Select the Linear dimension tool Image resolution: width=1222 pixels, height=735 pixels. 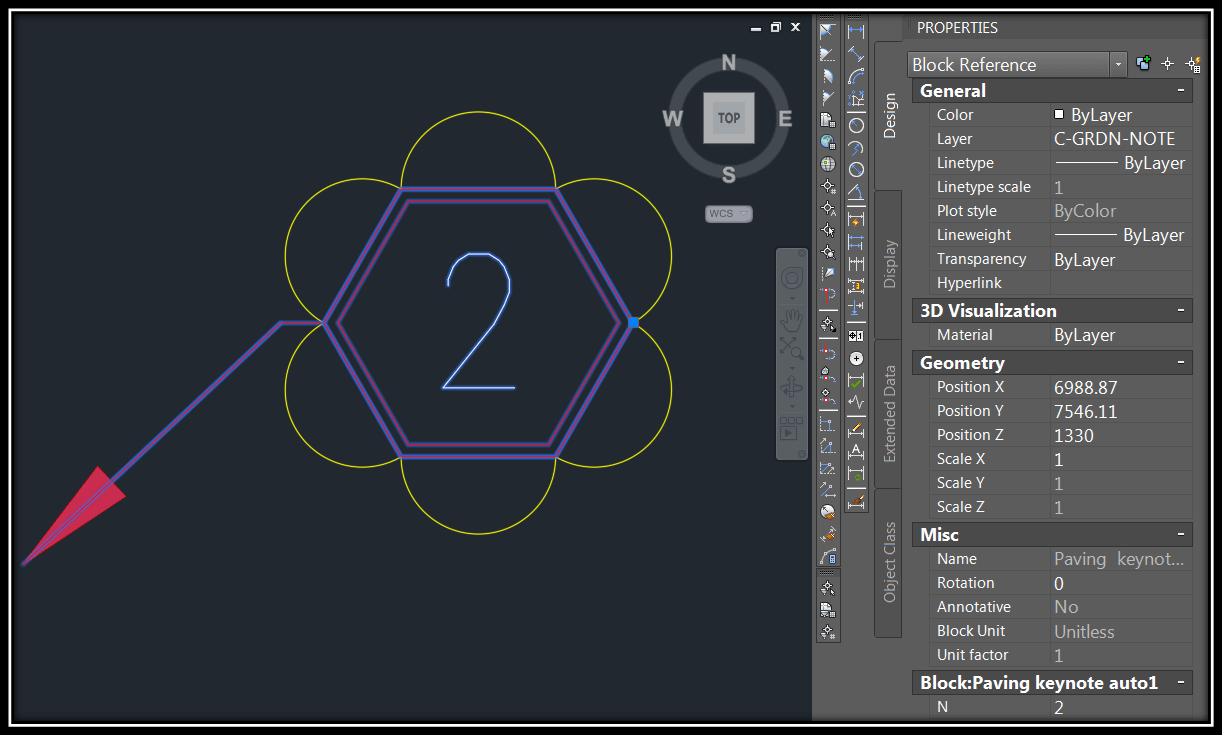pyautogui.click(x=856, y=31)
